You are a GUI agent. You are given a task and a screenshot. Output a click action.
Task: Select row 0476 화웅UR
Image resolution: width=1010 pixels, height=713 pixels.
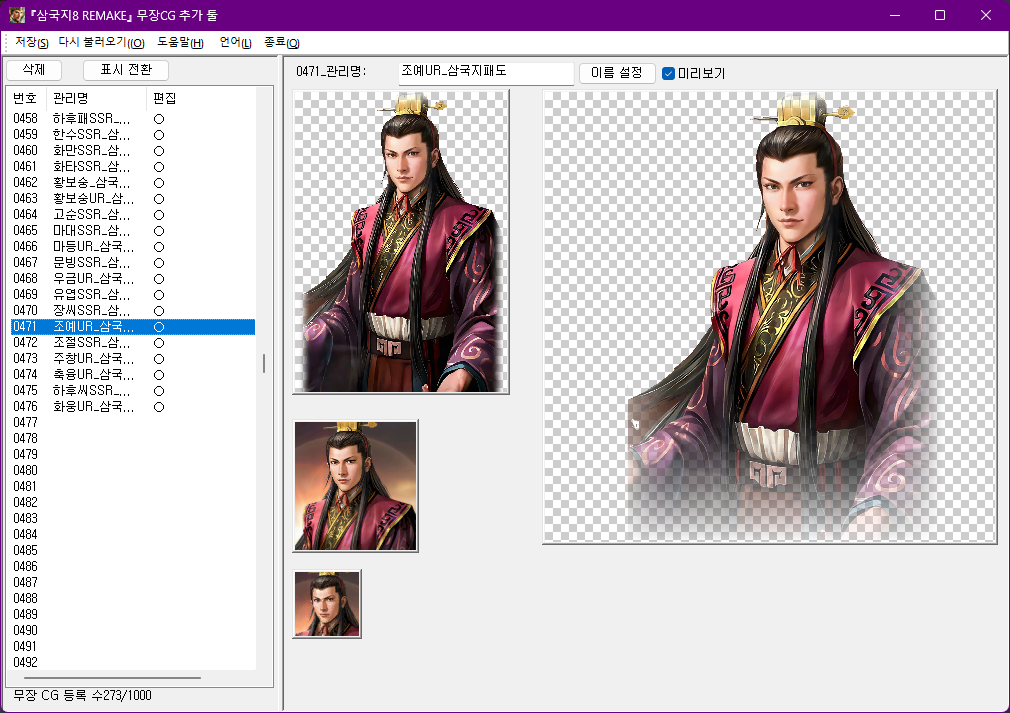133,406
